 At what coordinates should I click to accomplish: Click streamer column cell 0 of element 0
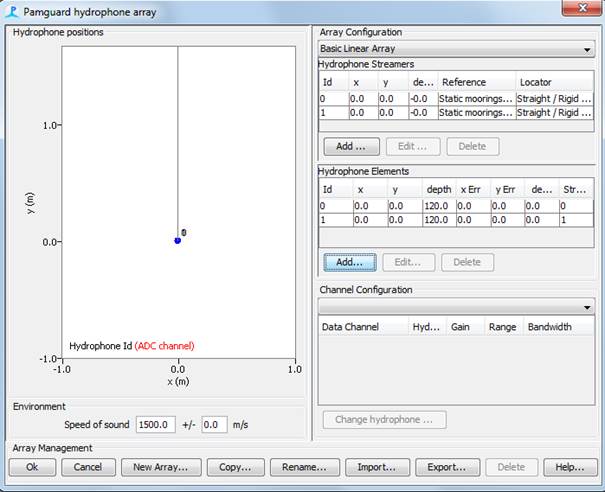coord(576,206)
